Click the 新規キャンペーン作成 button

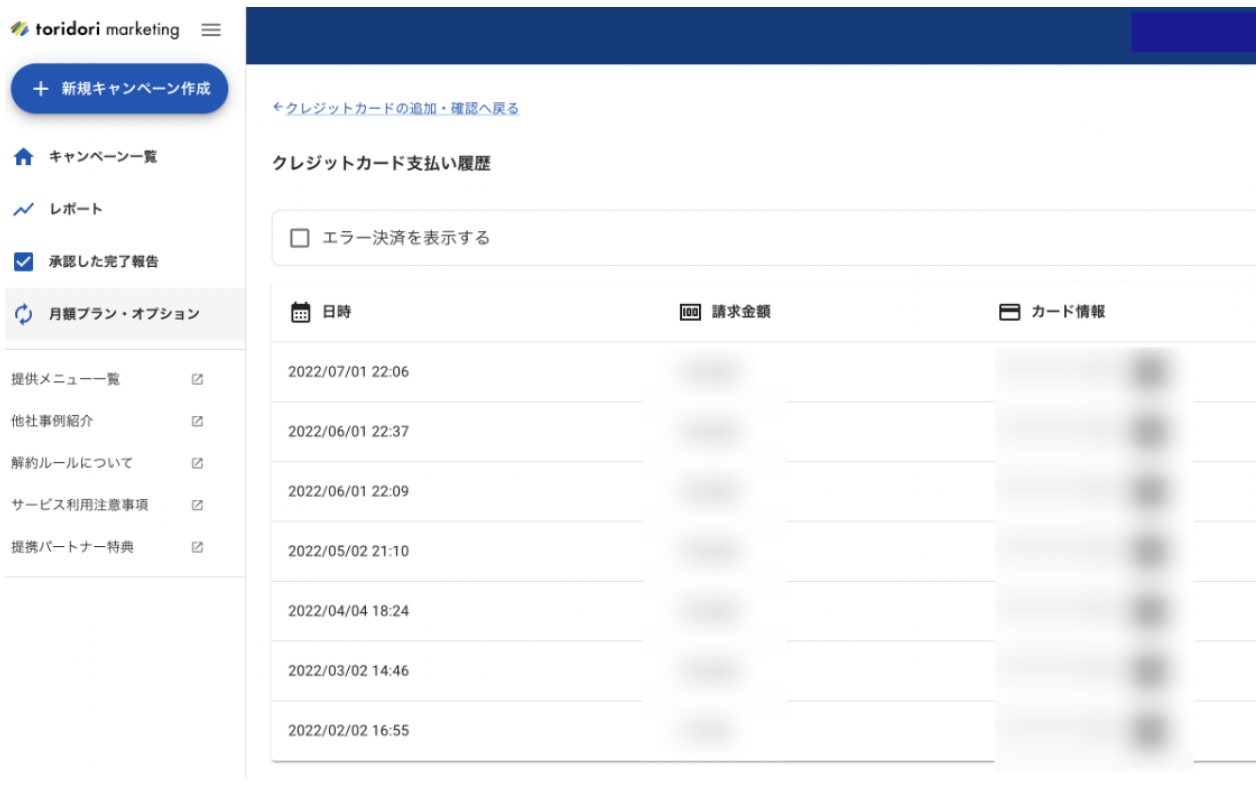[119, 88]
